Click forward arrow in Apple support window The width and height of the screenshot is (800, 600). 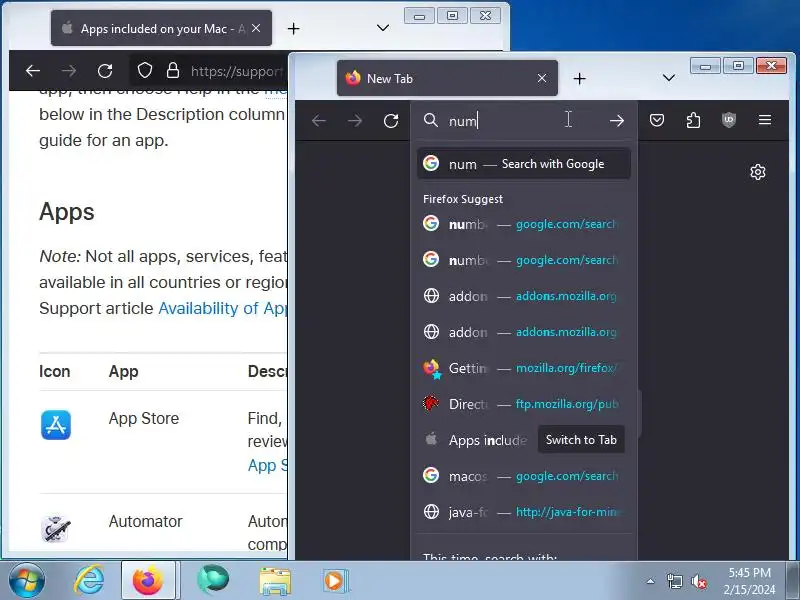tap(68, 70)
